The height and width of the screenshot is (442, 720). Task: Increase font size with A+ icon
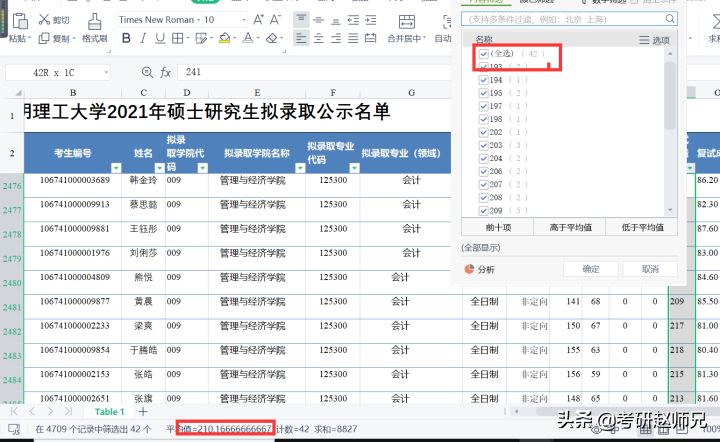(x=259, y=20)
